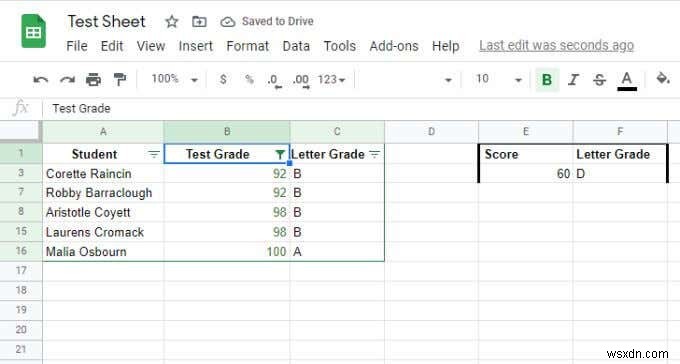This screenshot has height=364, width=680.
Task: Click the formula bar containing Test Grade
Action: 360,108
